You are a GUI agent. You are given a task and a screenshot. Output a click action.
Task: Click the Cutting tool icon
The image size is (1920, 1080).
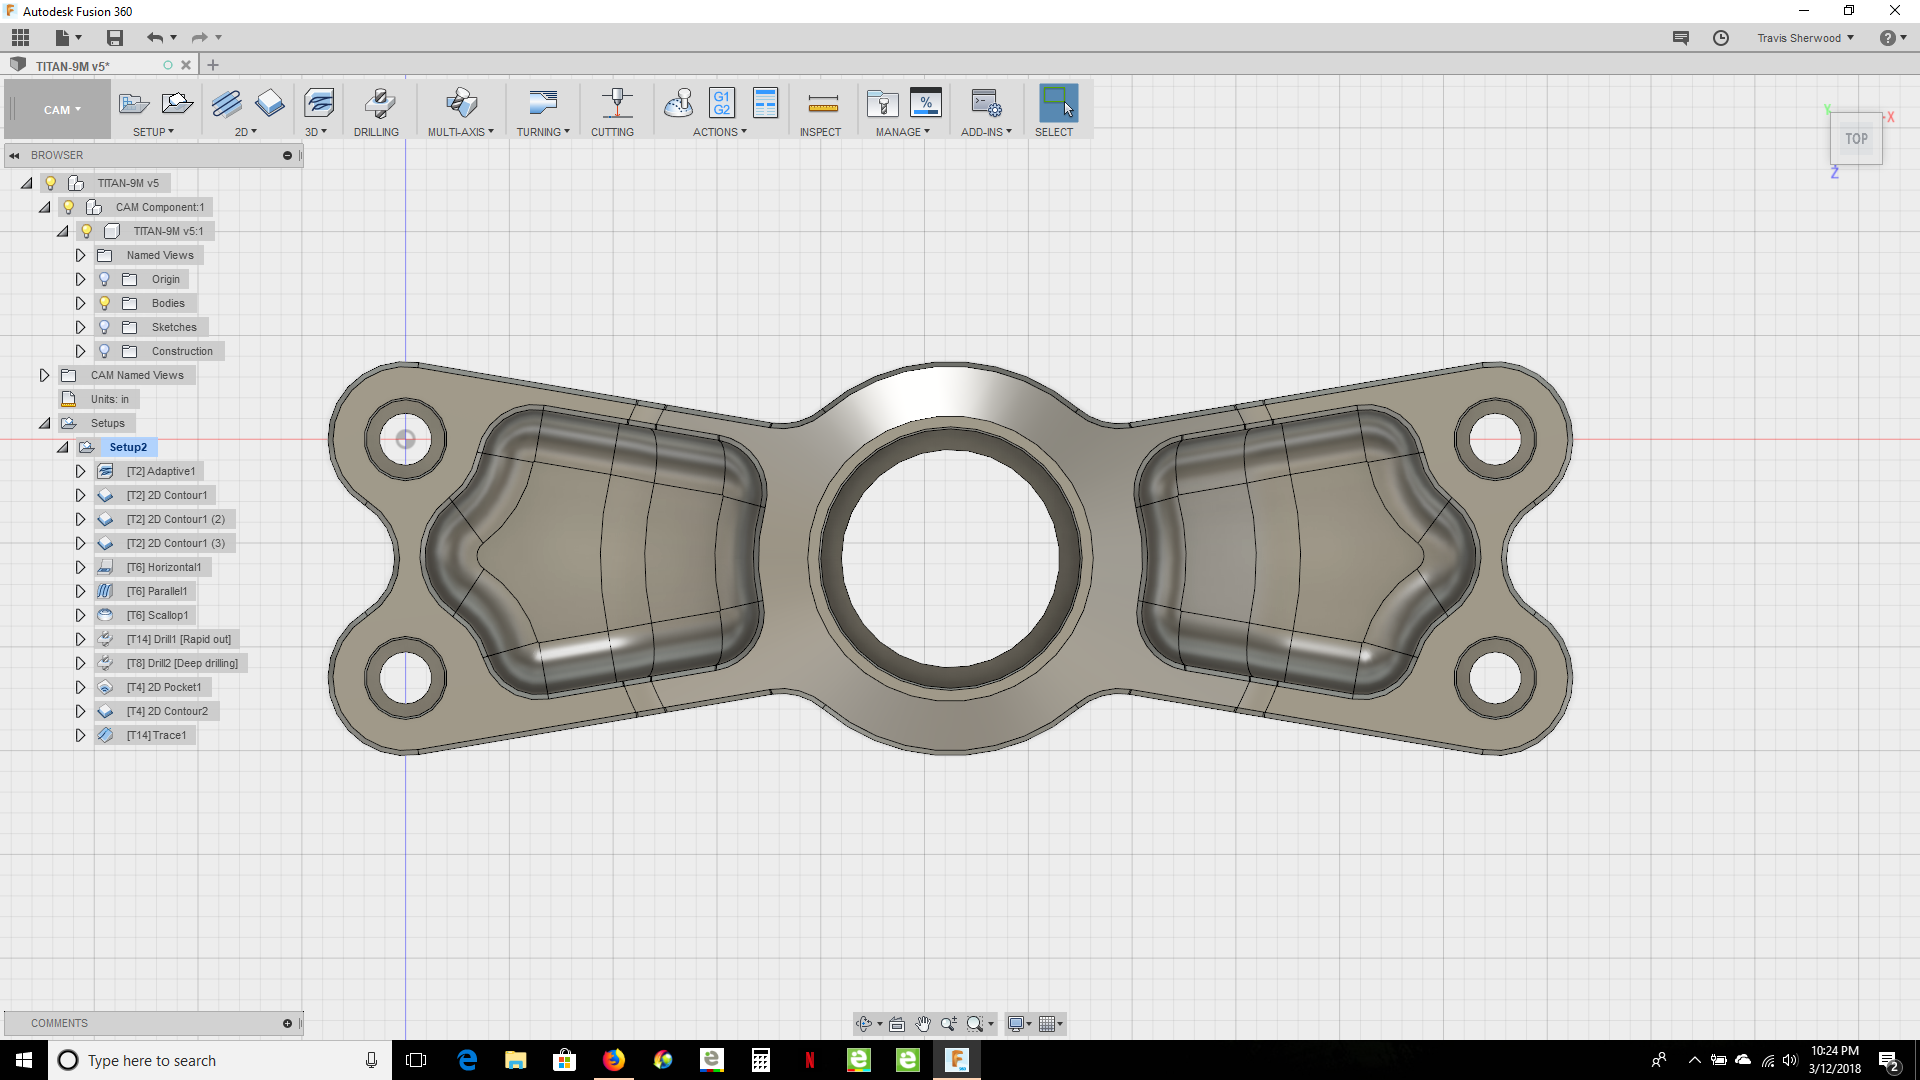[616, 103]
